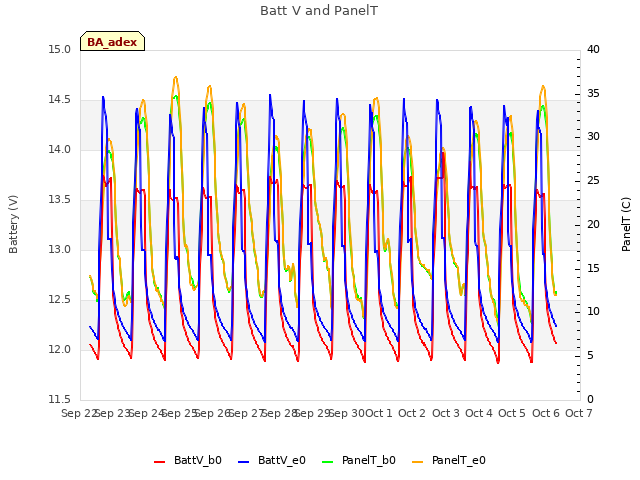Click the Sep 22 date label
640x480 pixels.
coord(79,413)
